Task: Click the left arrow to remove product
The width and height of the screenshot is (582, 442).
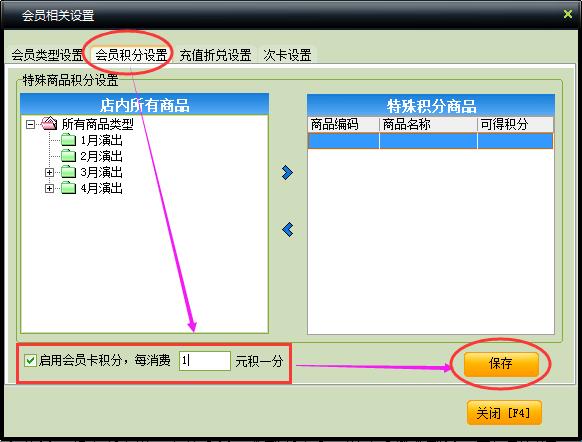Action: [288, 230]
